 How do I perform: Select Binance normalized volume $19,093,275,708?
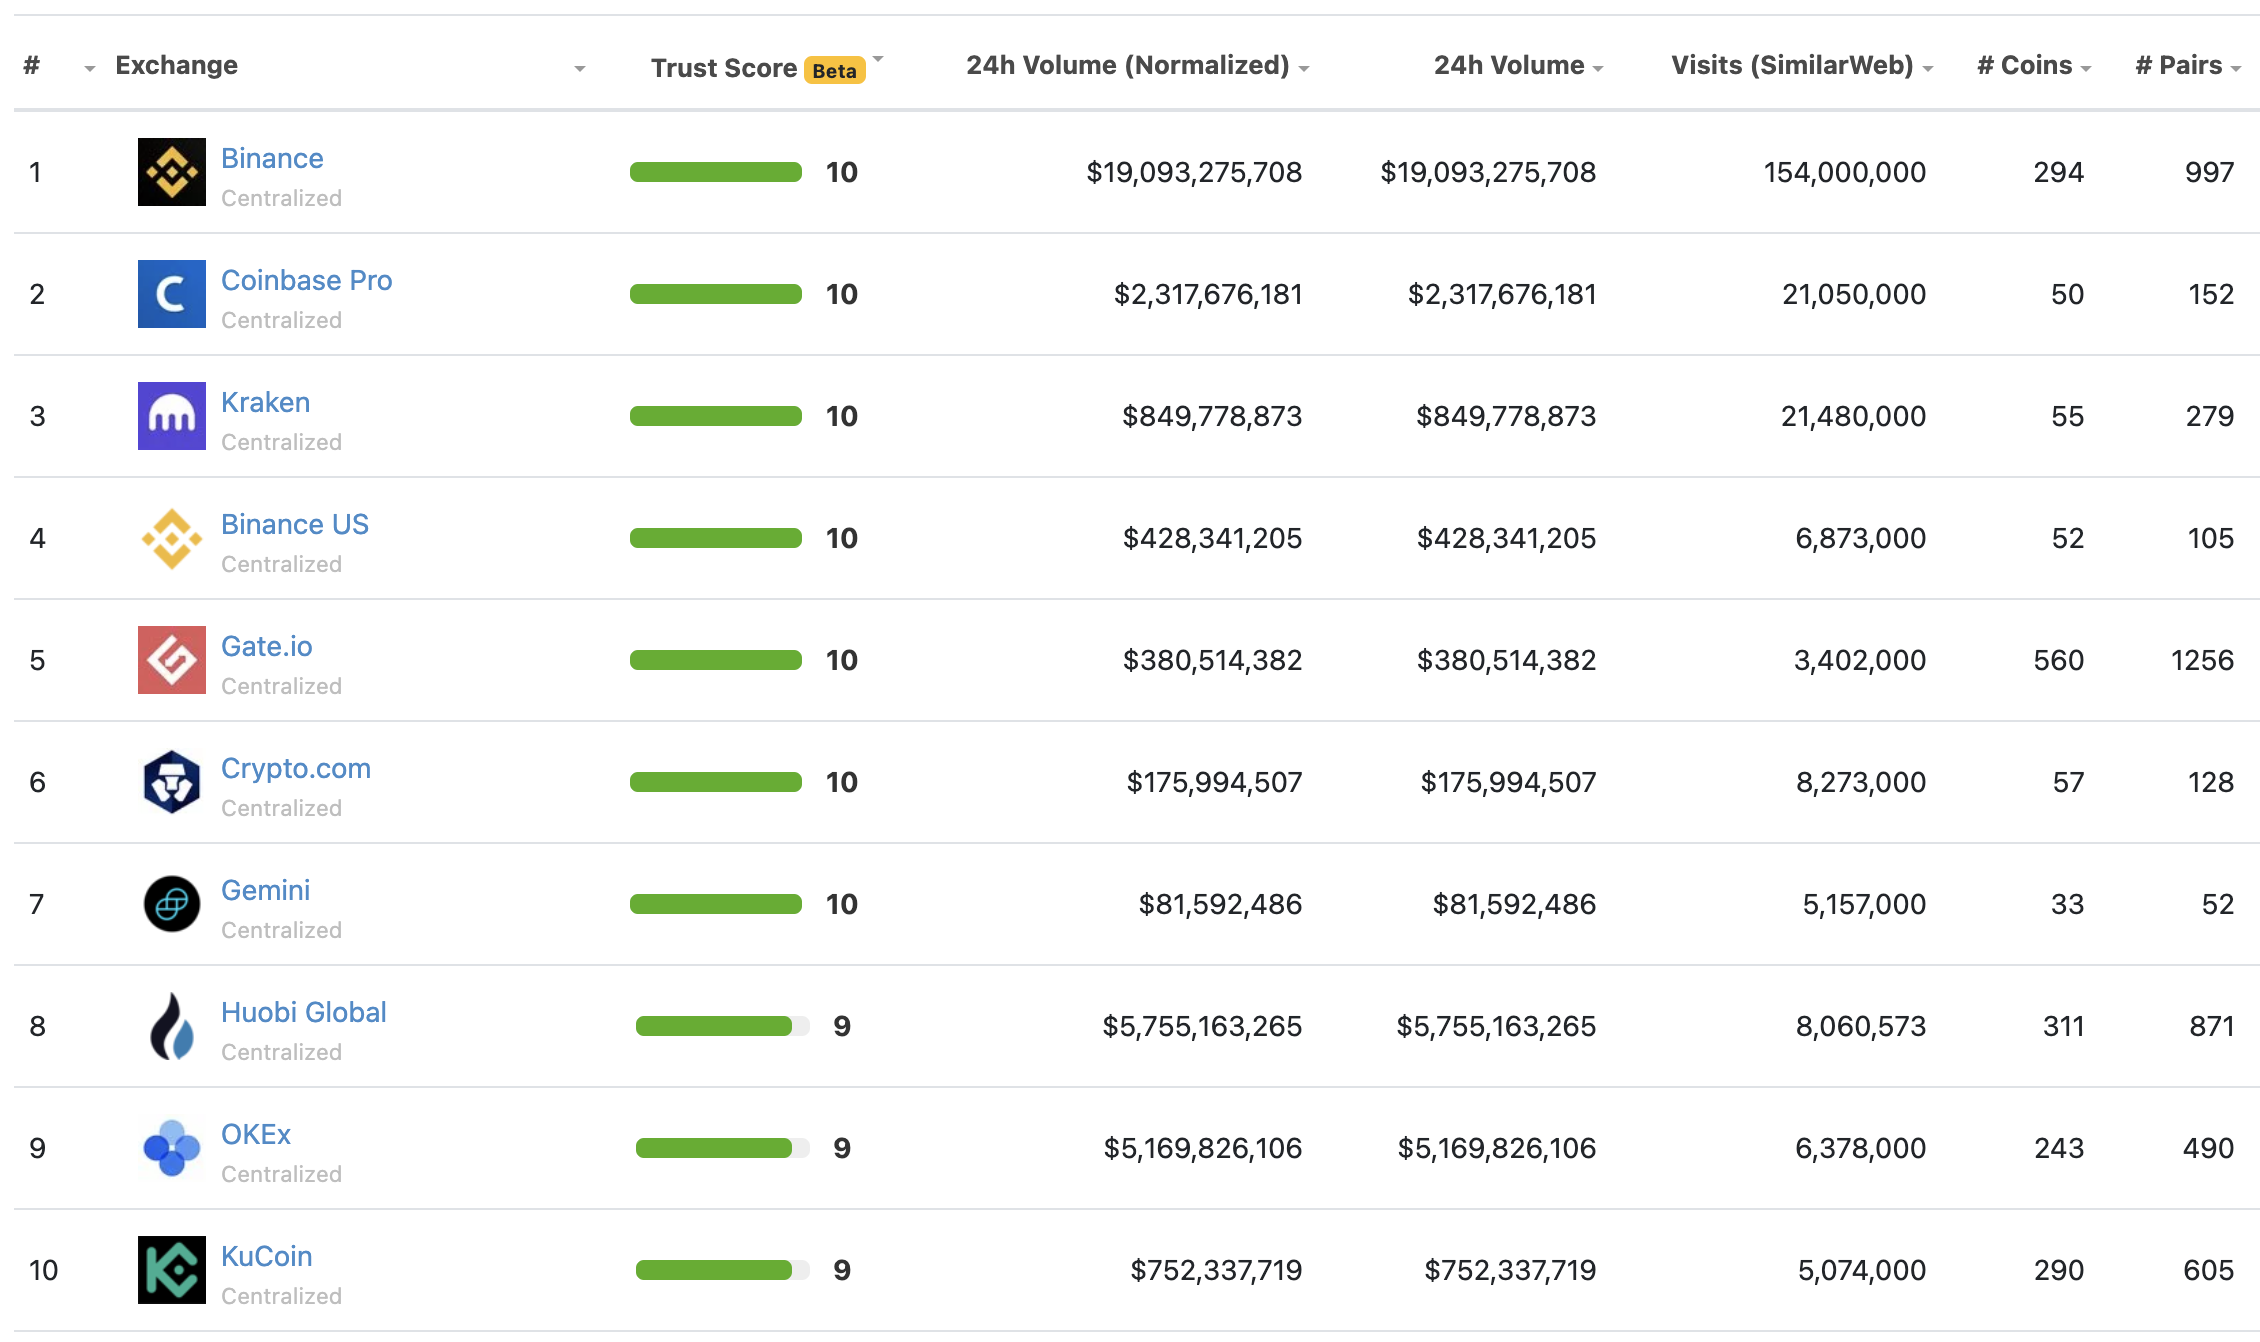coord(1194,172)
